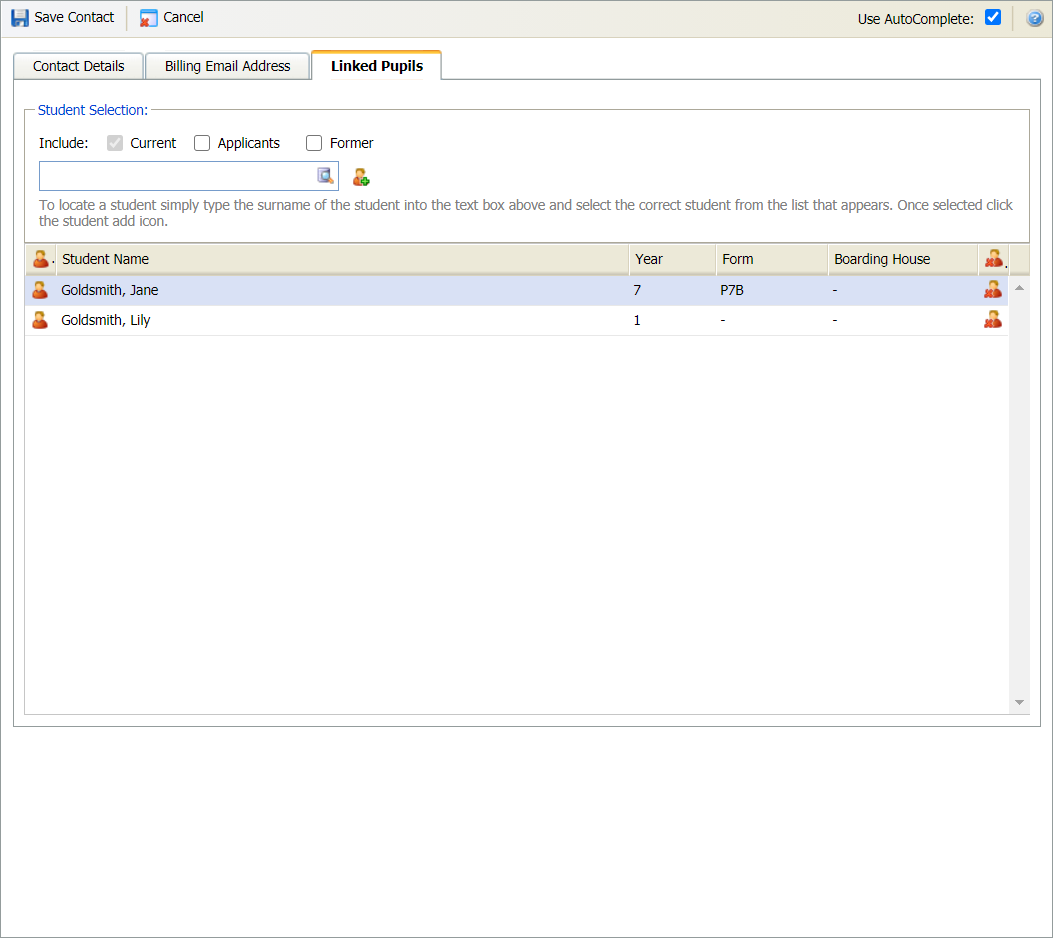Open the help question mark icon
The image size is (1053, 938).
click(1035, 18)
